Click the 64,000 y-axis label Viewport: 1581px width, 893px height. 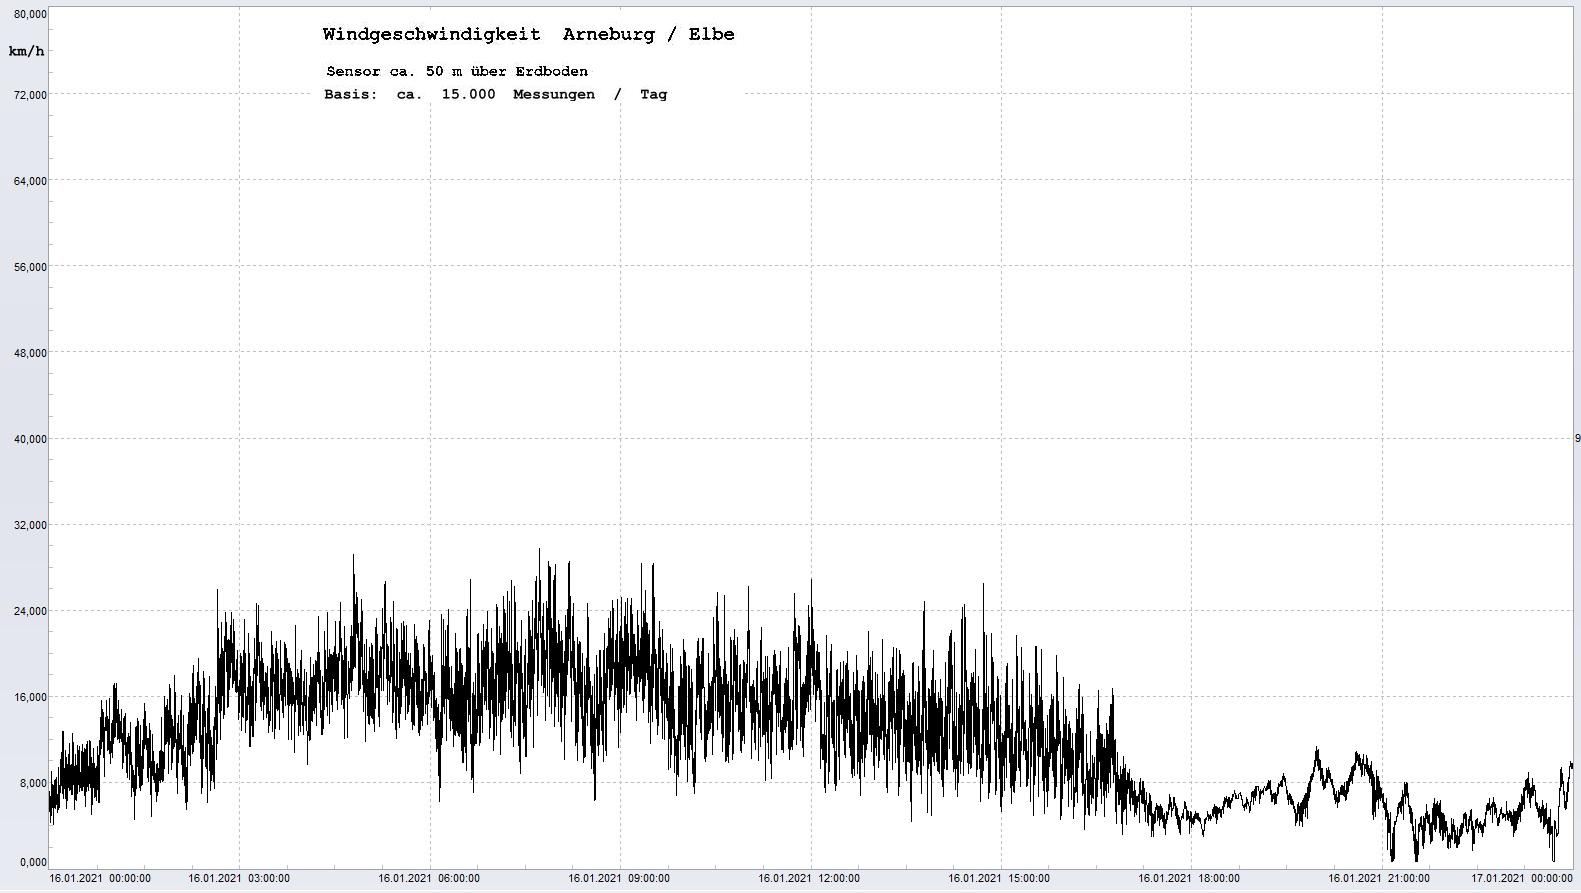(30, 181)
